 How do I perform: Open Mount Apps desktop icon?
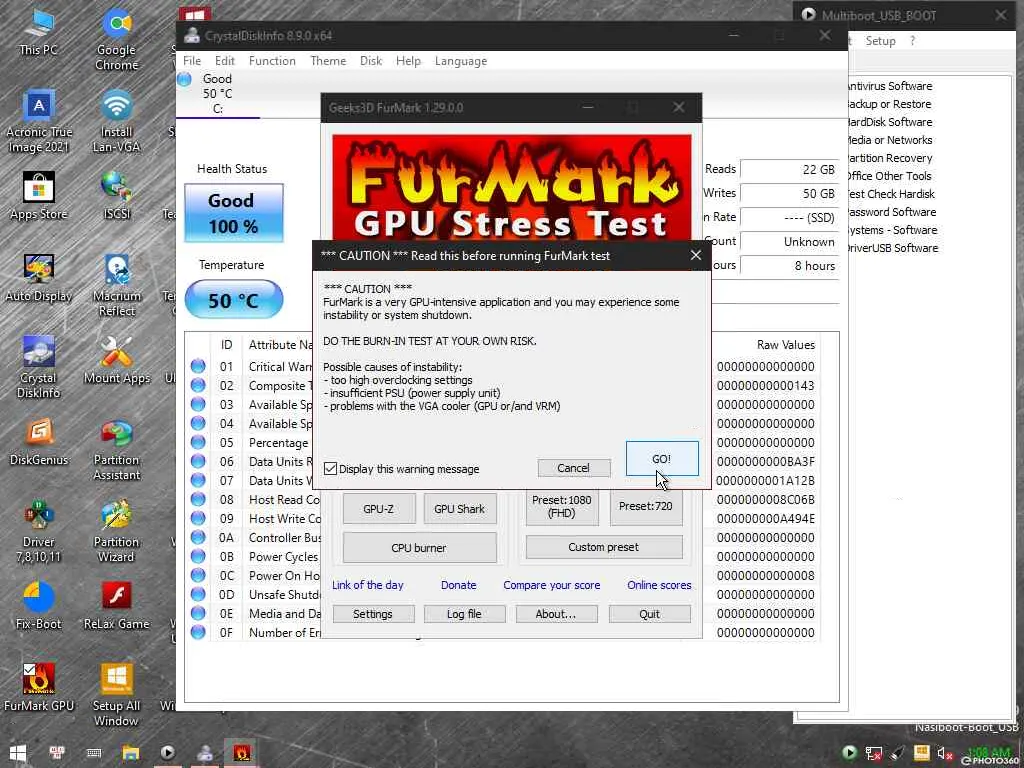click(116, 360)
